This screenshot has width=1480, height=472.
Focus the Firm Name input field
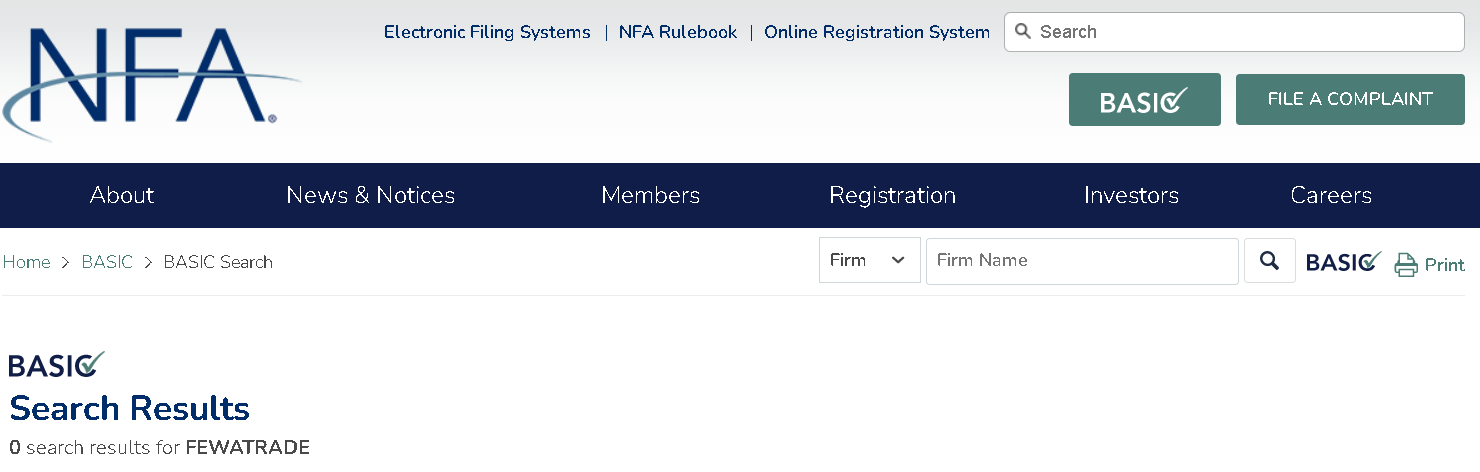[1081, 260]
